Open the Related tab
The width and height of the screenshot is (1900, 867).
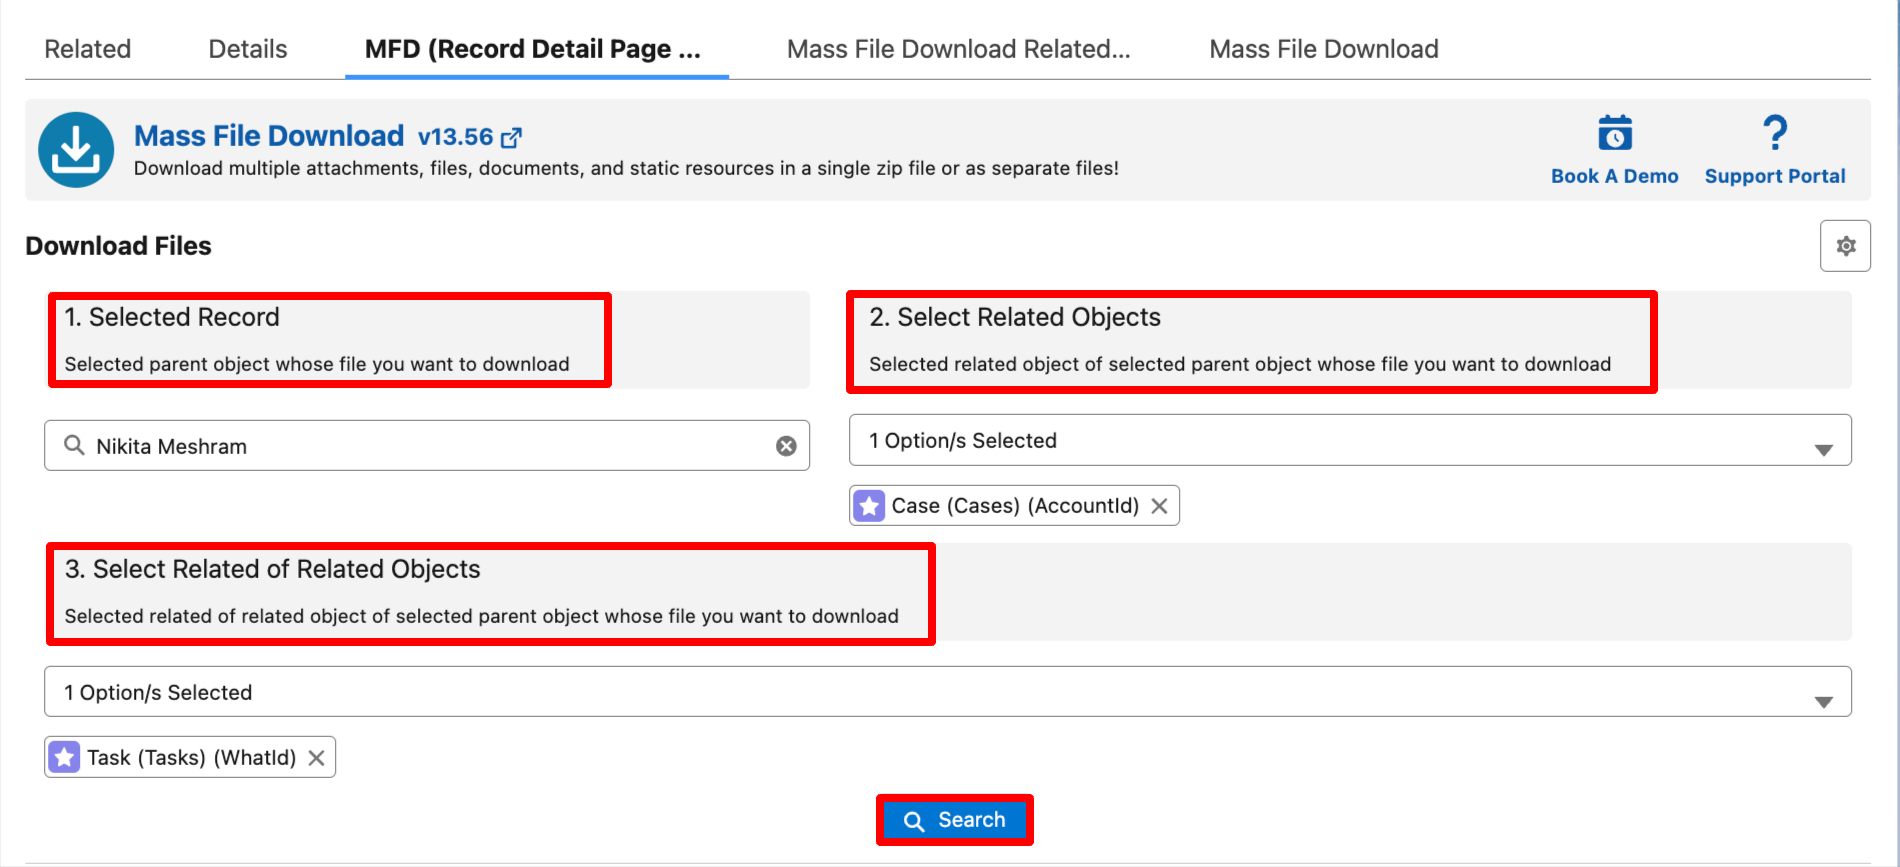pyautogui.click(x=88, y=49)
